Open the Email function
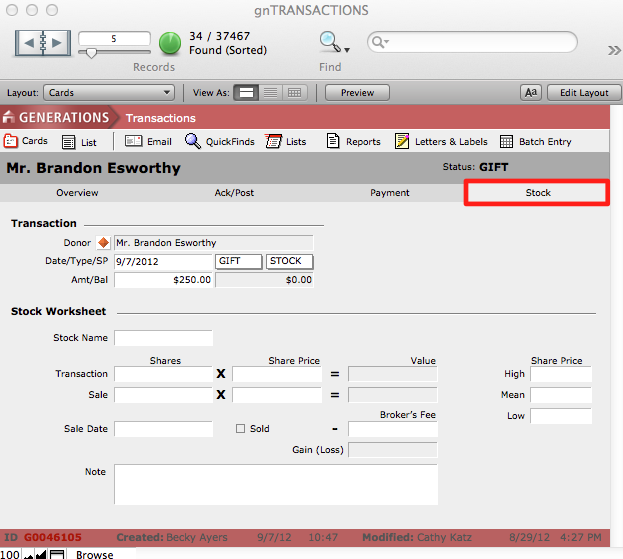Image resolution: width=623 pixels, height=559 pixels. click(148, 142)
